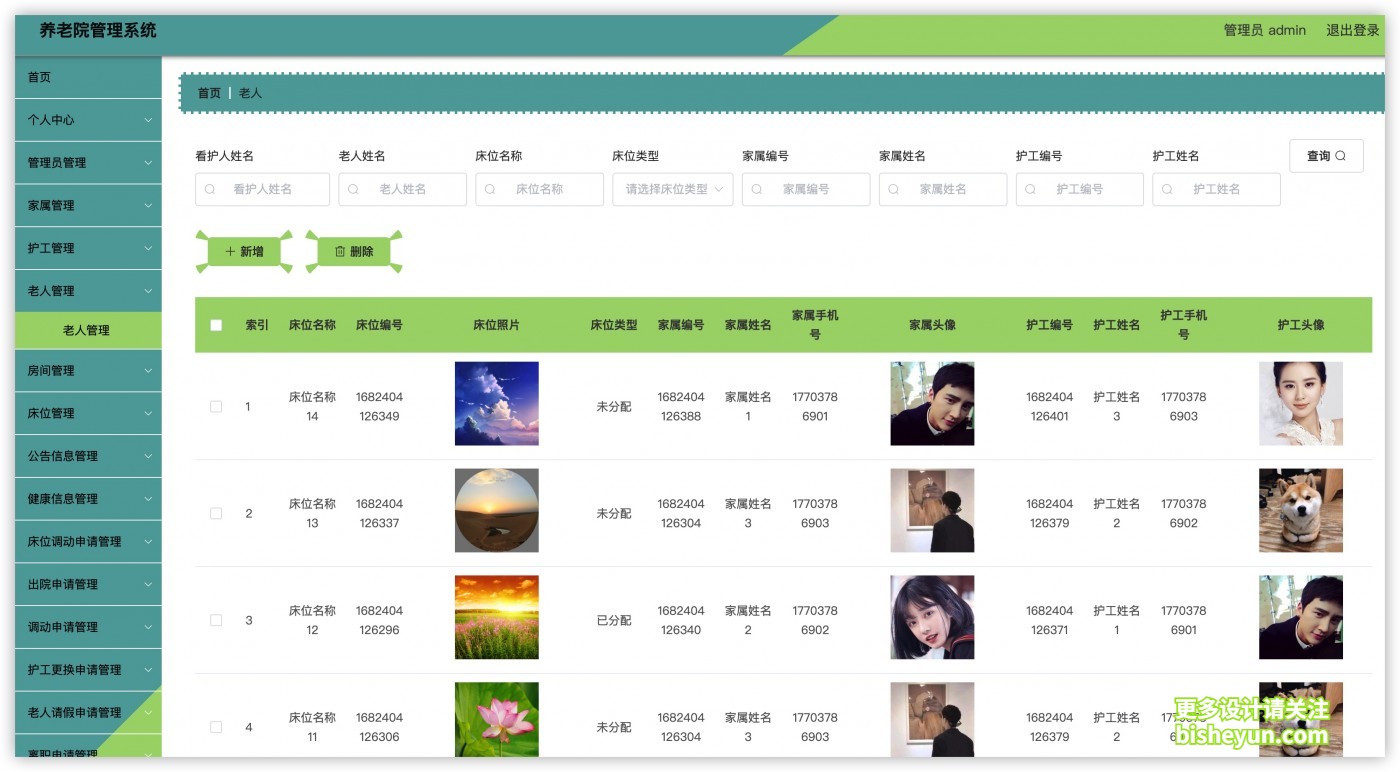The height and width of the screenshot is (772, 1400).
Task: Open 家属头像 photo in row 1
Action: 932,404
